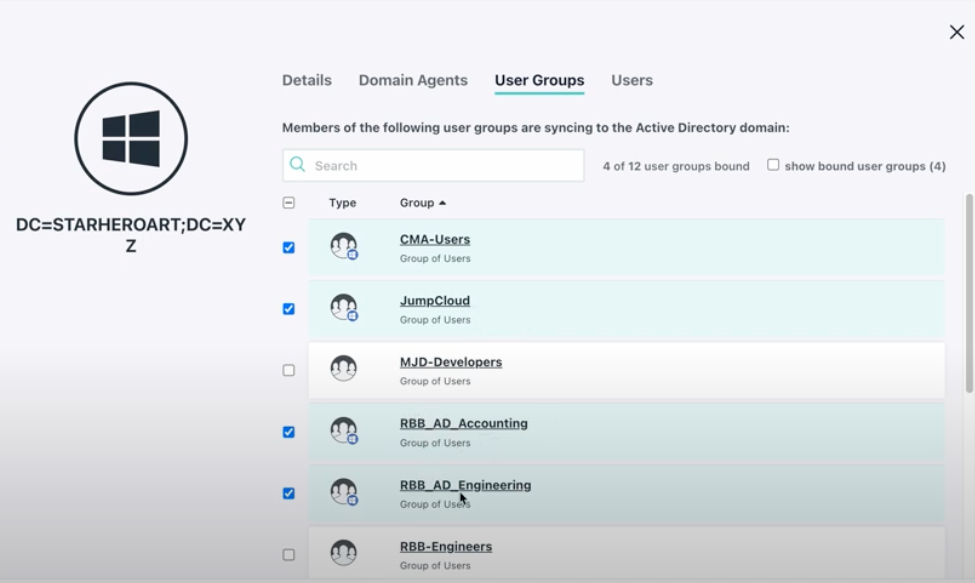This screenshot has height=583, width=975.
Task: Click the 'Members of the following user groups' description
Action: tap(536, 127)
